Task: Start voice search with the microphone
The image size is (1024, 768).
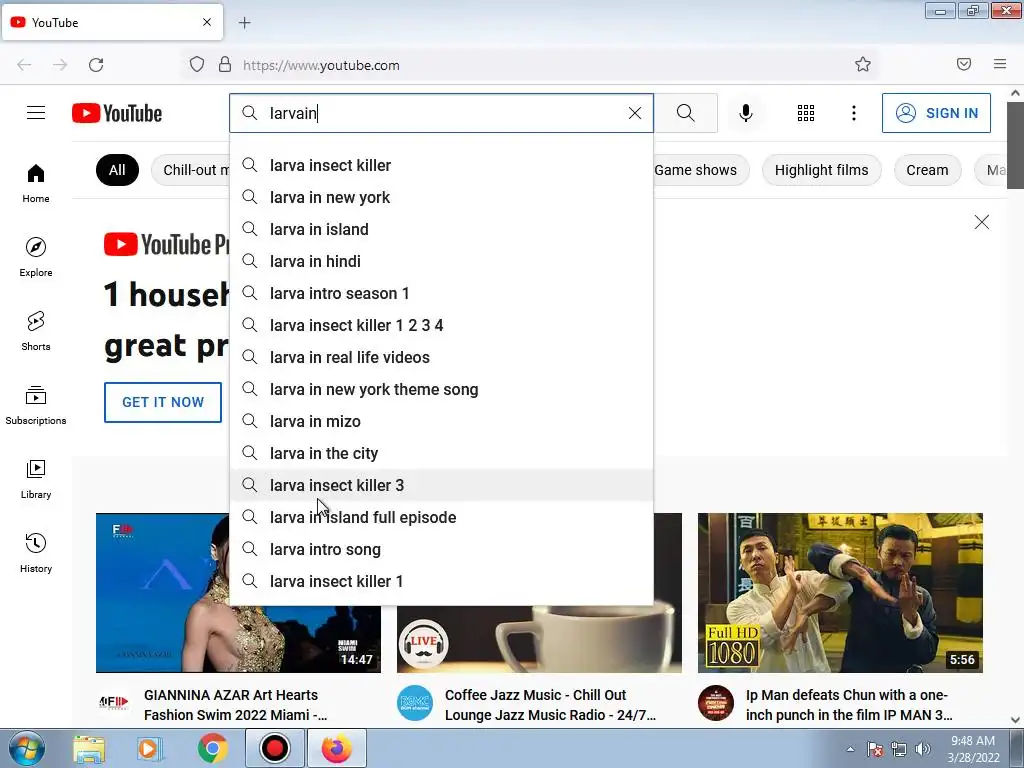Action: (746, 113)
